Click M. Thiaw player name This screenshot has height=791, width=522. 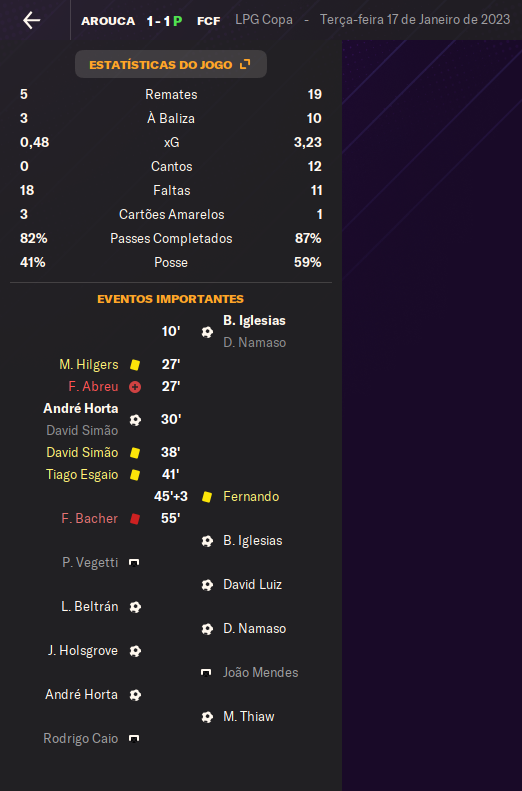click(x=249, y=717)
